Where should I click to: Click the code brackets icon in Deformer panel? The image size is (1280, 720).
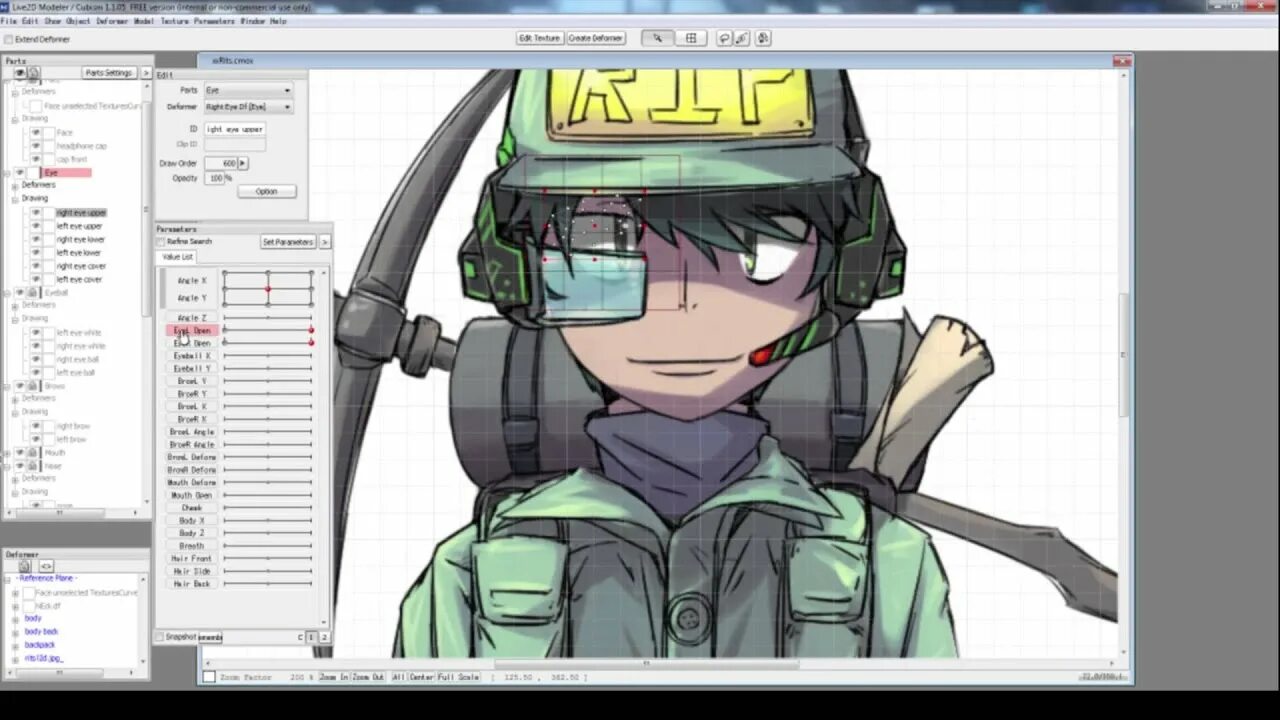point(46,566)
